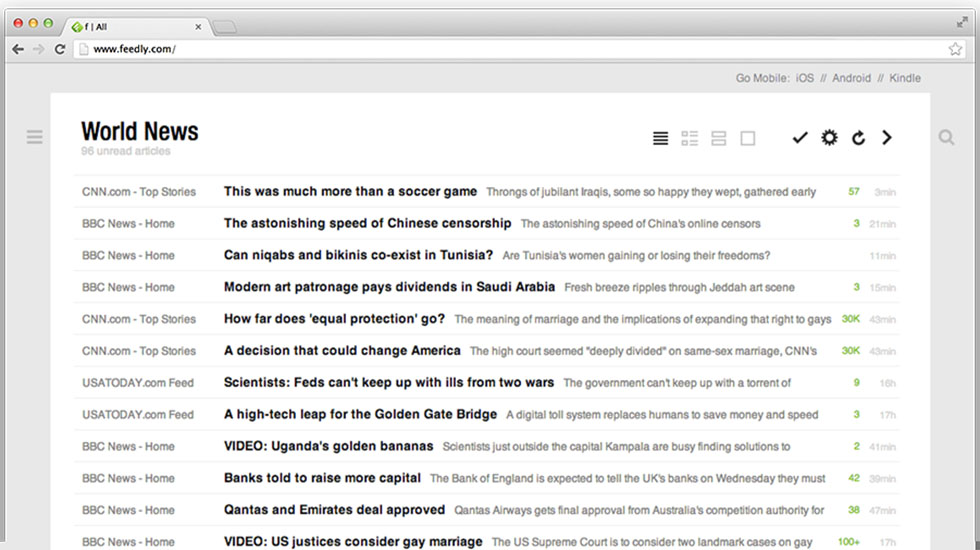Open the iOS mobile link
The width and height of the screenshot is (980, 550).
click(x=805, y=78)
